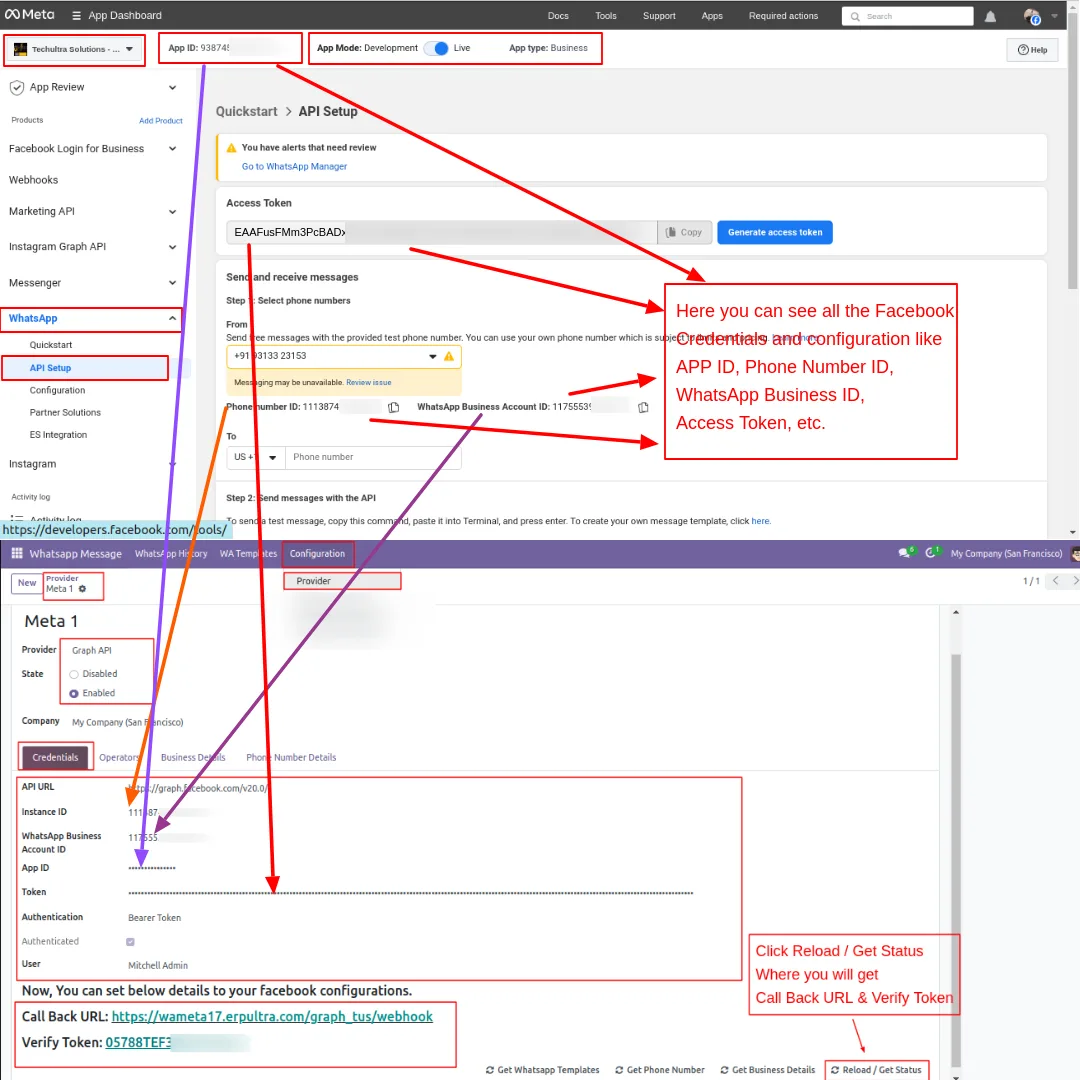The width and height of the screenshot is (1080, 1080).
Task: Click the App Review shield icon
Action: [x=17, y=87]
